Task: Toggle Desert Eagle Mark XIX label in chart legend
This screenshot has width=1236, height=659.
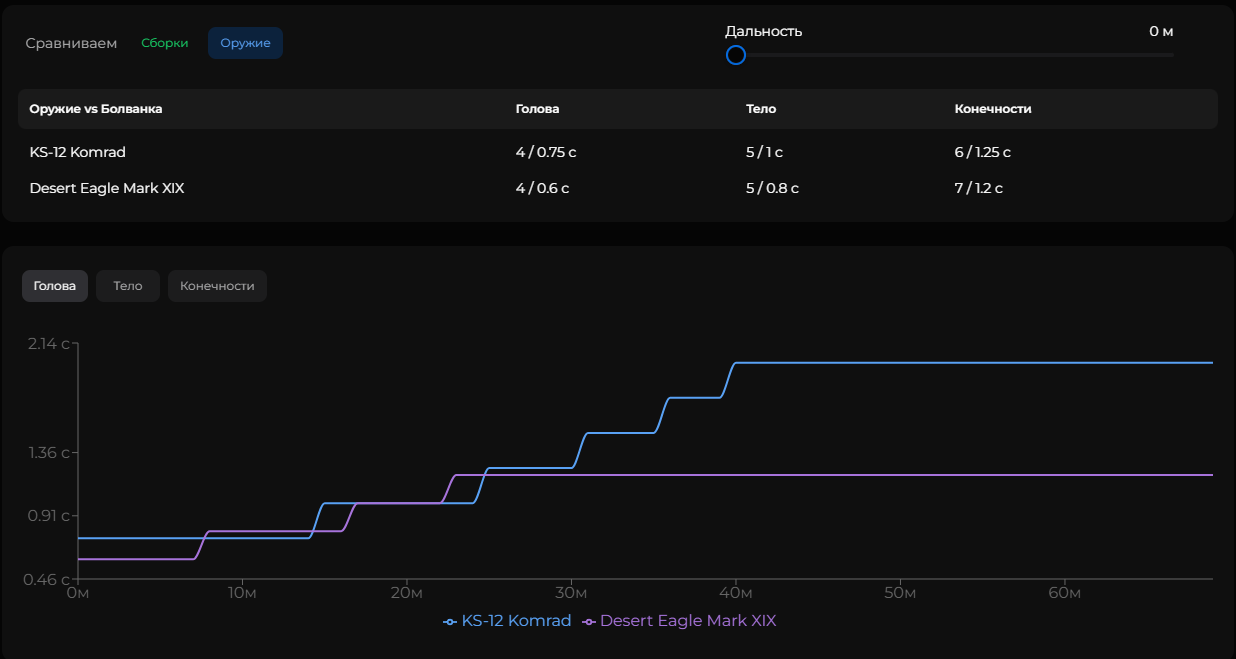Action: (687, 621)
